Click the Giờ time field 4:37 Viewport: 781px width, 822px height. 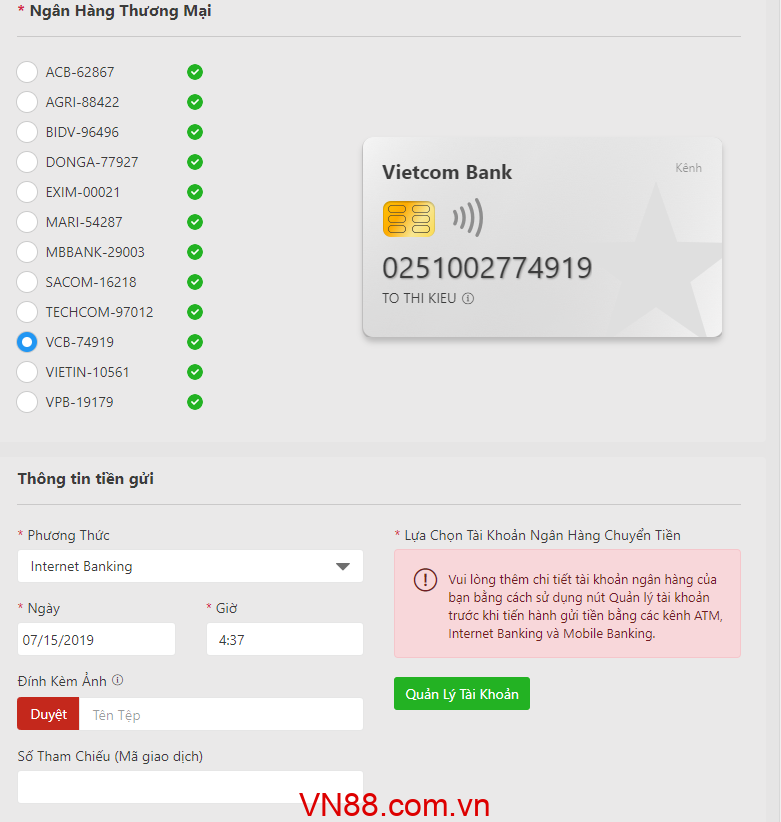click(x=285, y=639)
